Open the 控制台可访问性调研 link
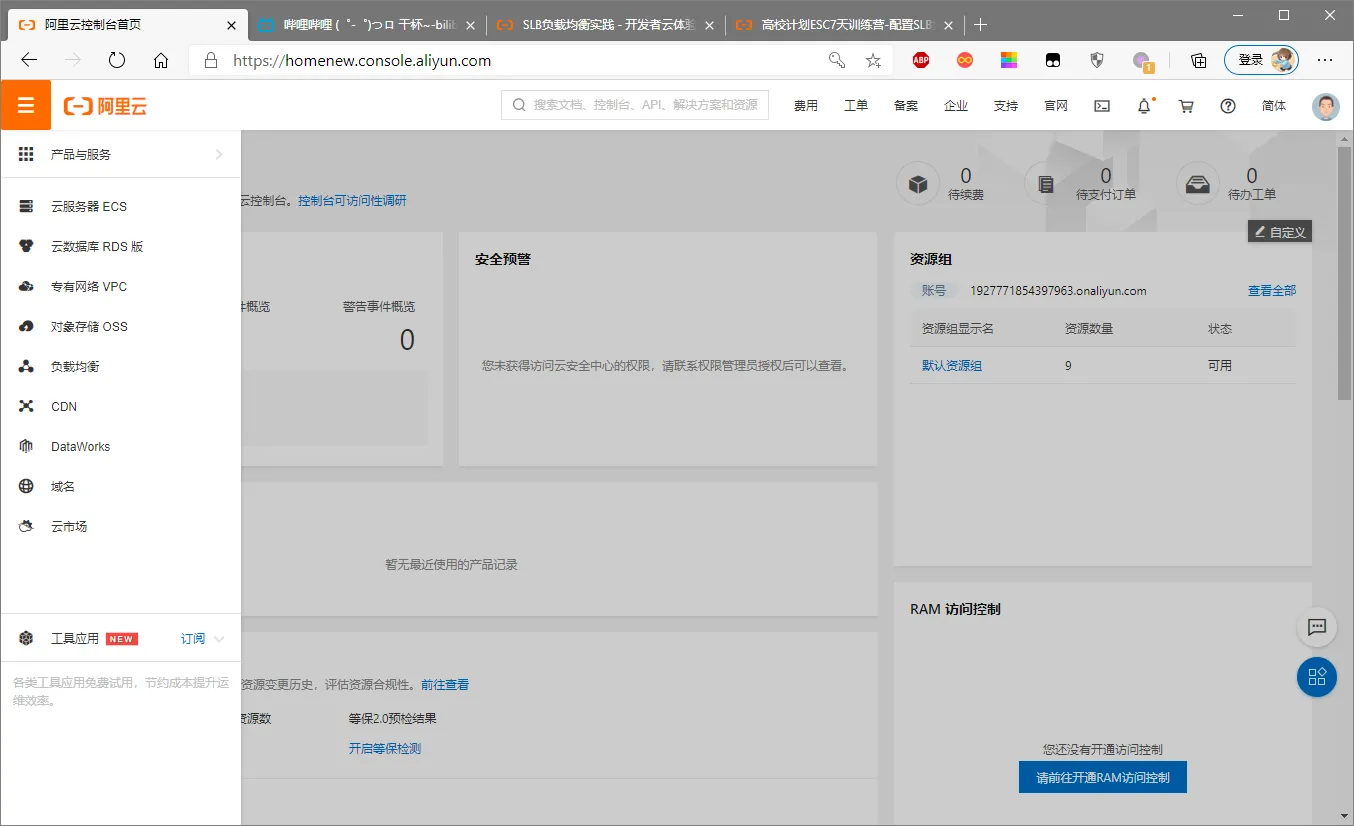The image size is (1354, 826). 352,201
